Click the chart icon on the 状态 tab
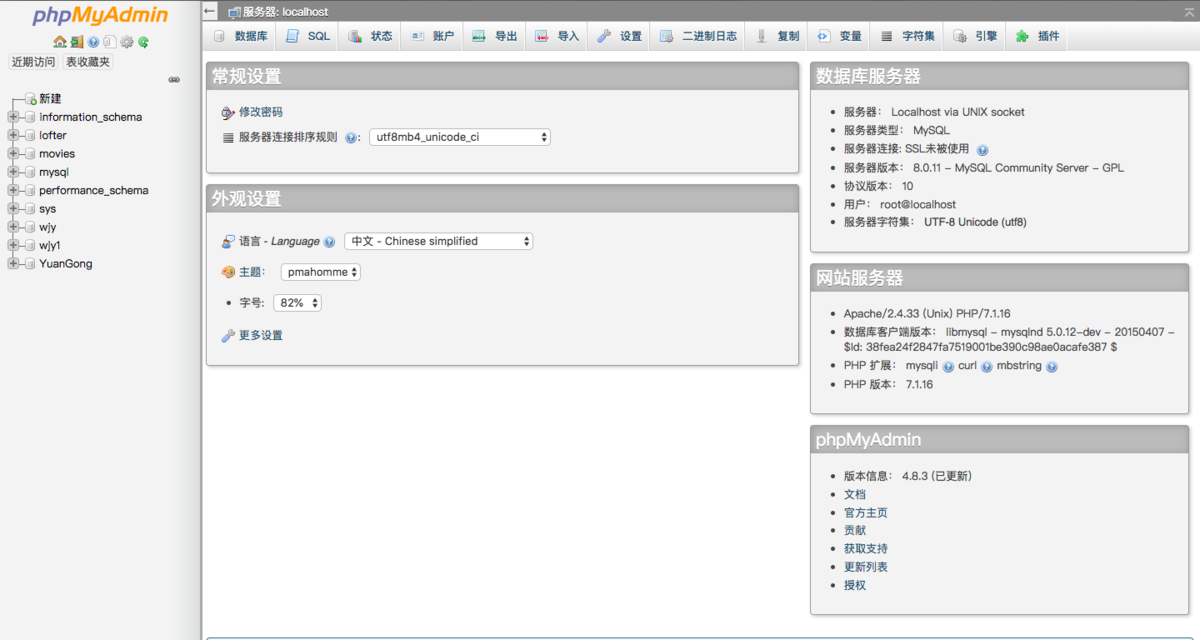1200x640 pixels. [355, 36]
